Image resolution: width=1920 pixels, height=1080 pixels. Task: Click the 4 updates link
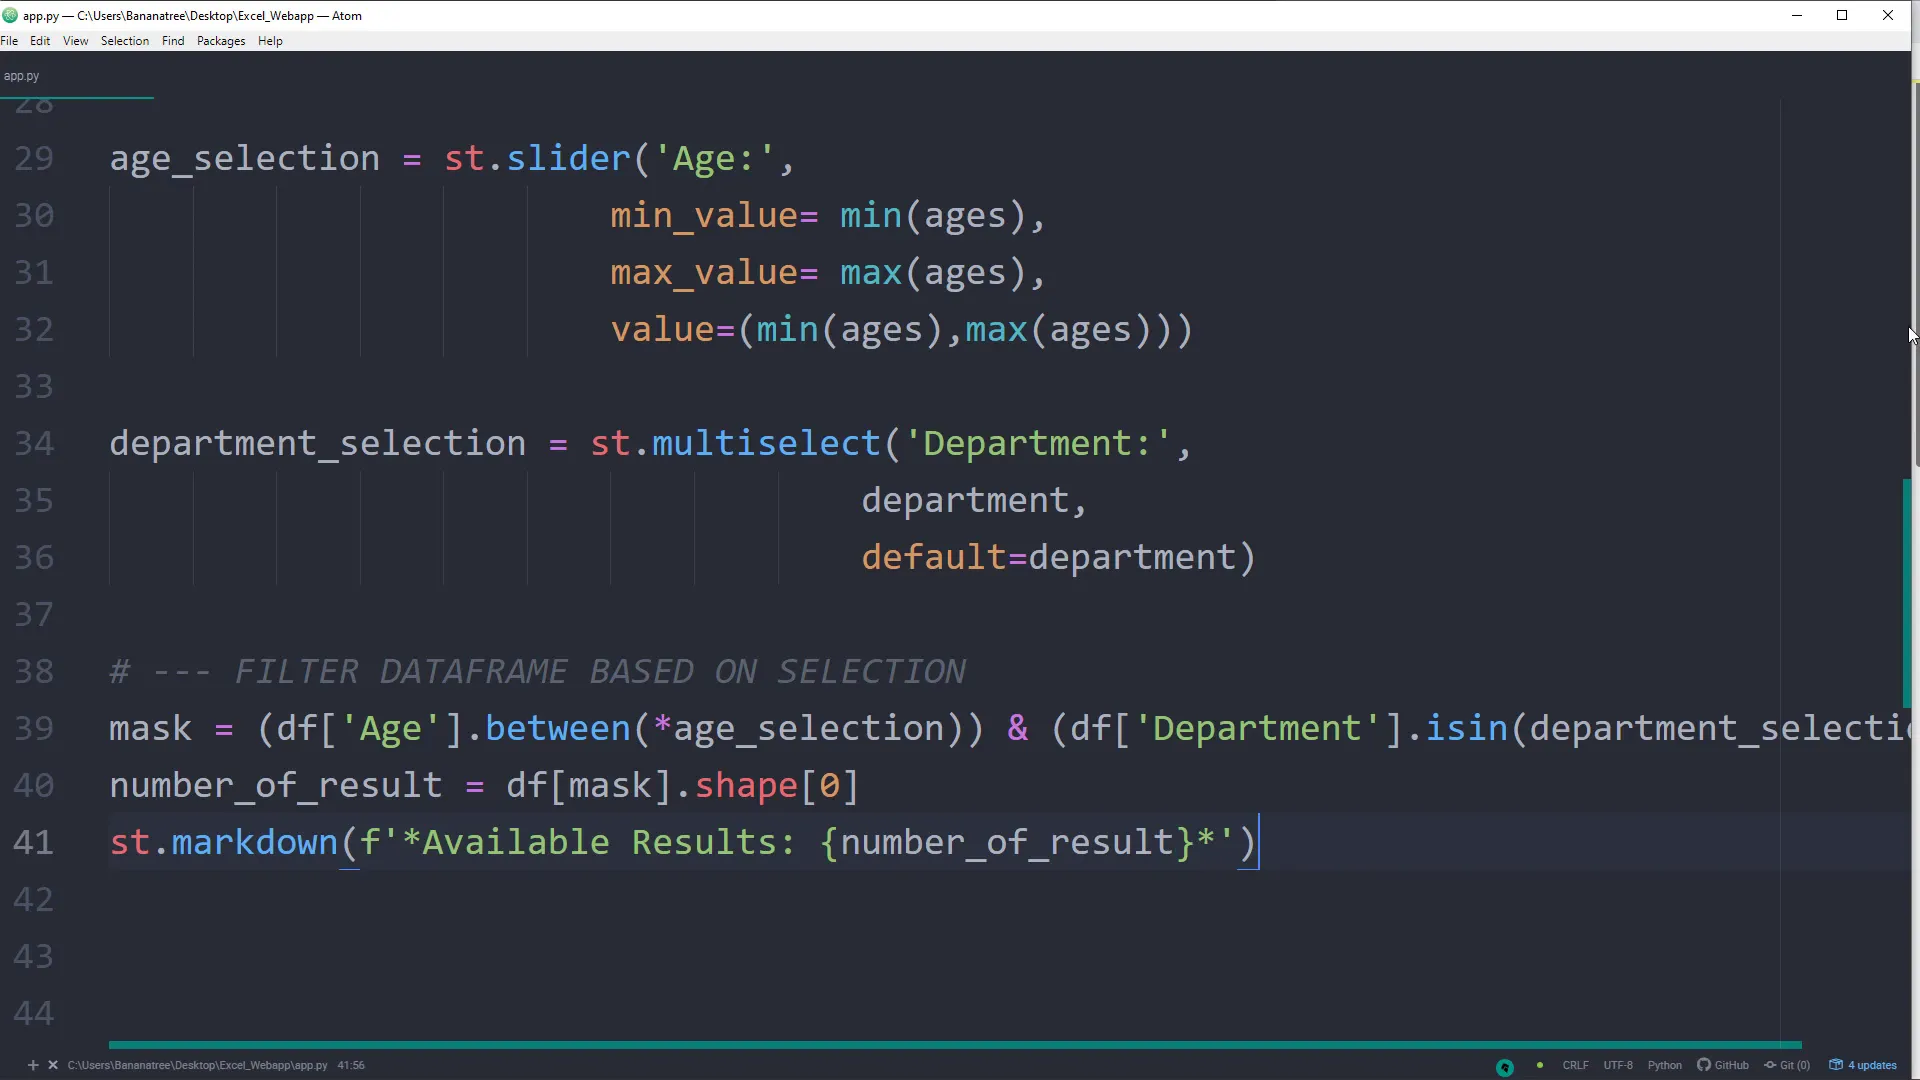(1871, 1065)
